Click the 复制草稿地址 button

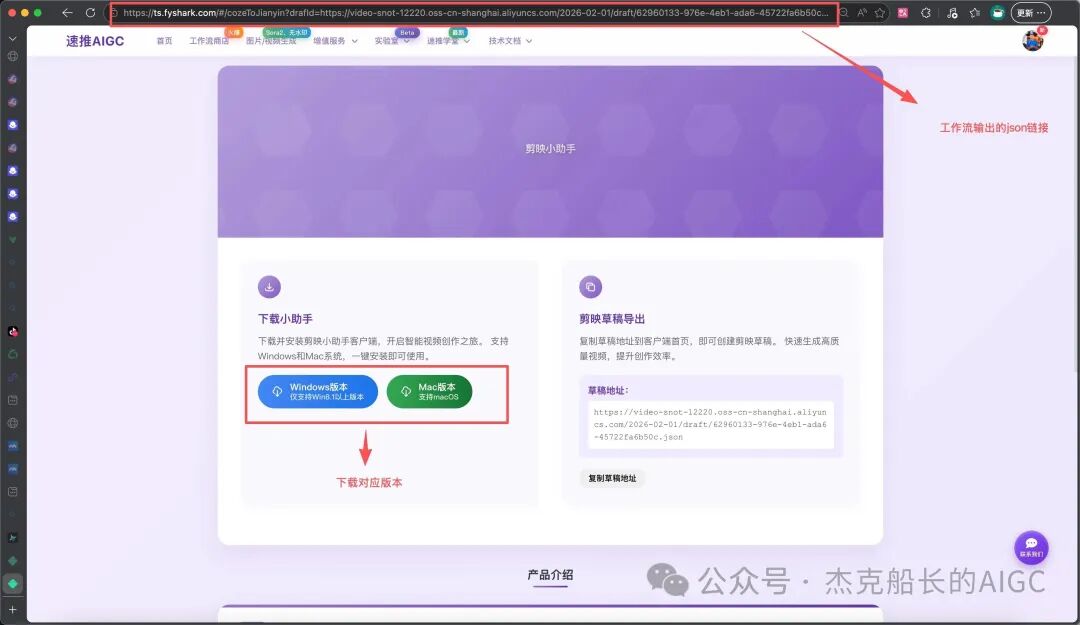(612, 478)
